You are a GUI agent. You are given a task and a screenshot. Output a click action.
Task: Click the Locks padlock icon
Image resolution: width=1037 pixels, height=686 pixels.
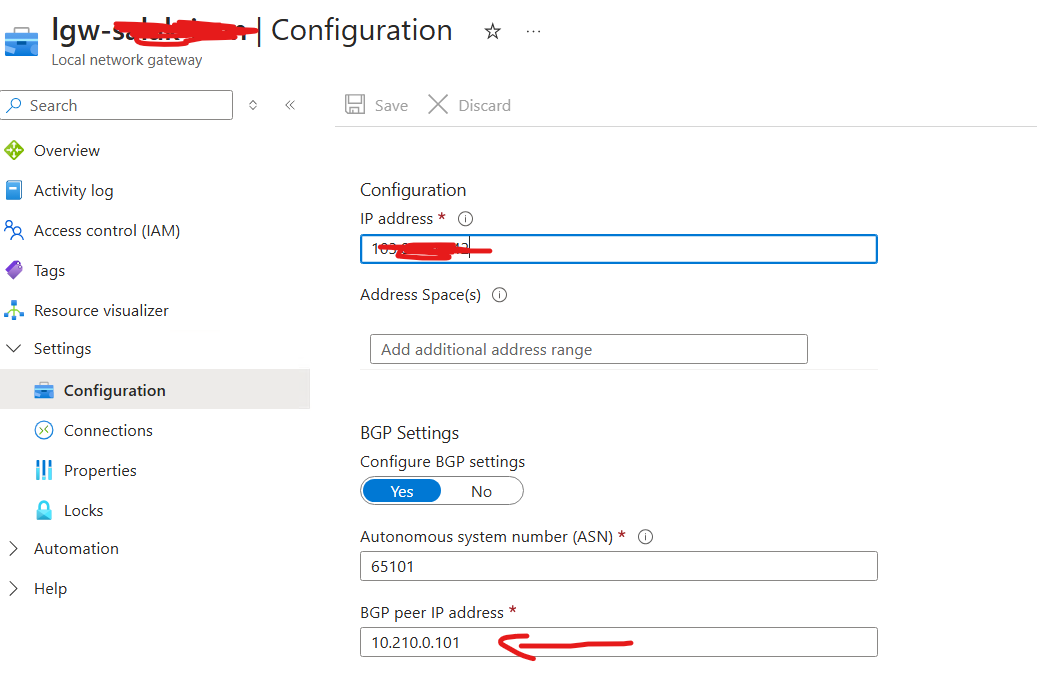tap(44, 510)
